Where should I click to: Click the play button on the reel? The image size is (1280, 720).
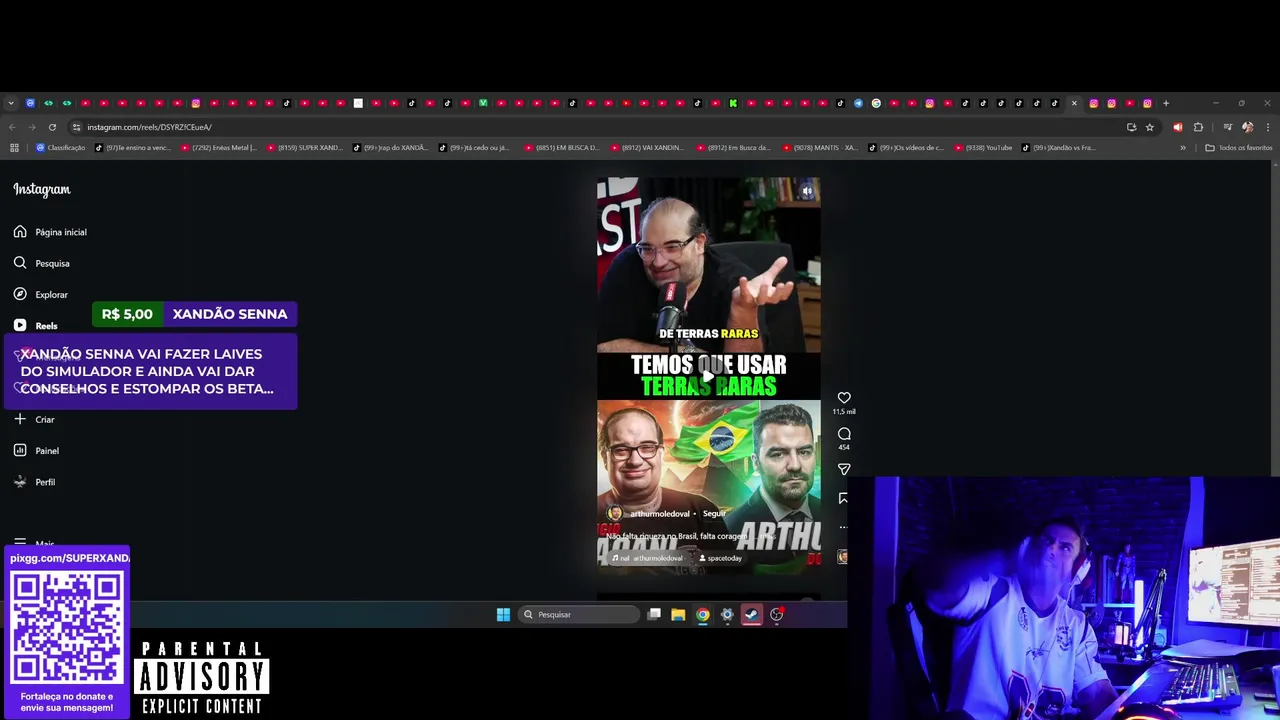point(708,376)
